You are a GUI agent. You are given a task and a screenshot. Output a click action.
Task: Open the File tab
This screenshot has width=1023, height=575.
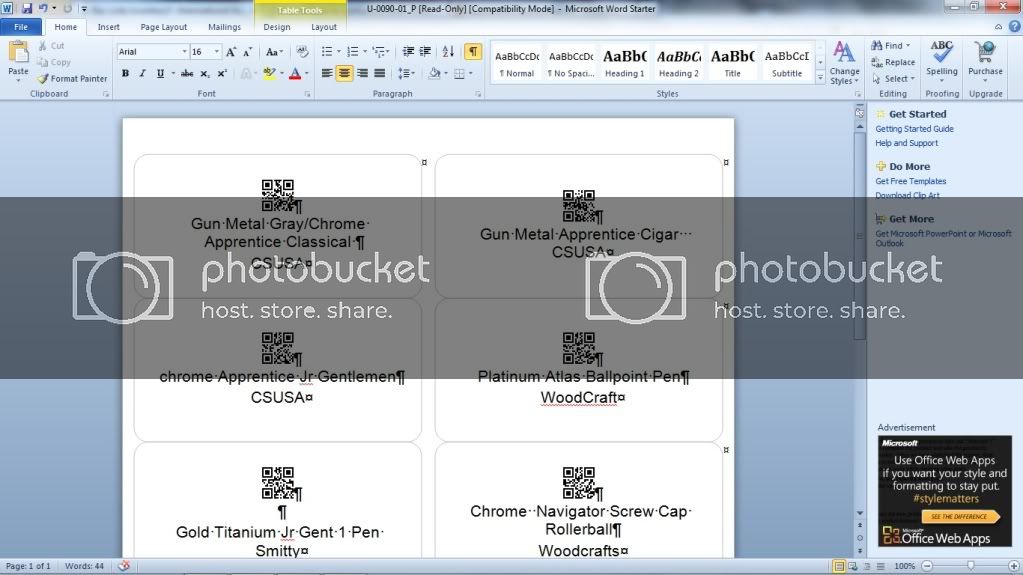click(21, 27)
